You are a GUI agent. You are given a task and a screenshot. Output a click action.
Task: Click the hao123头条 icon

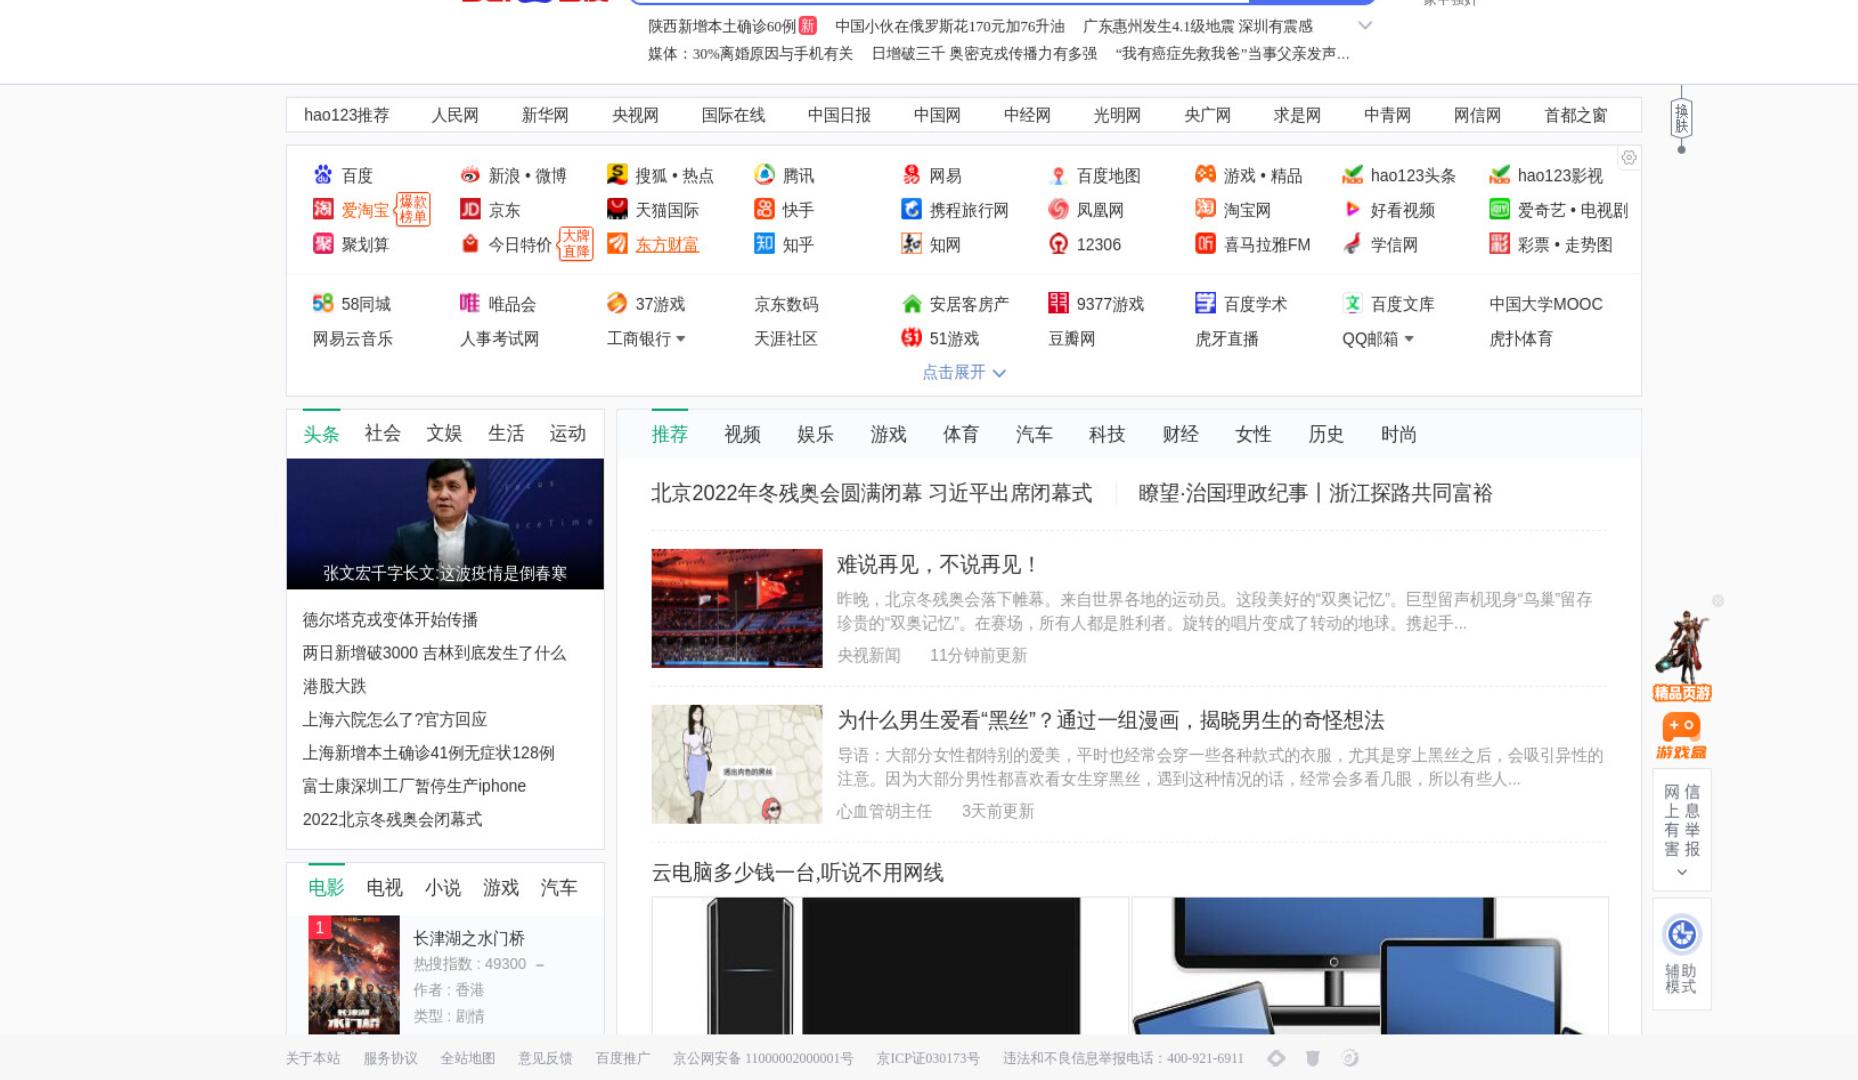pos(1352,175)
